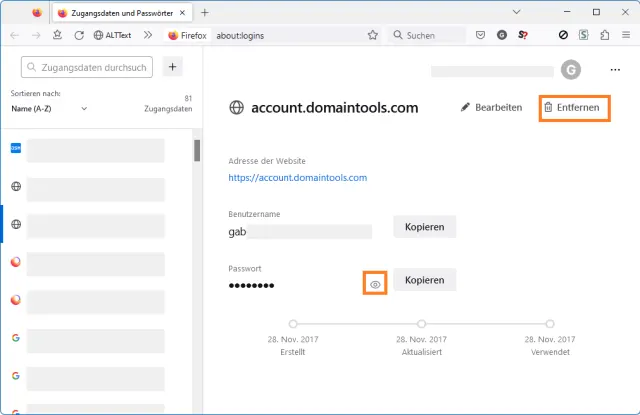Click the Suchen search box
Image resolution: width=640 pixels, height=415 pixels.
(x=427, y=36)
